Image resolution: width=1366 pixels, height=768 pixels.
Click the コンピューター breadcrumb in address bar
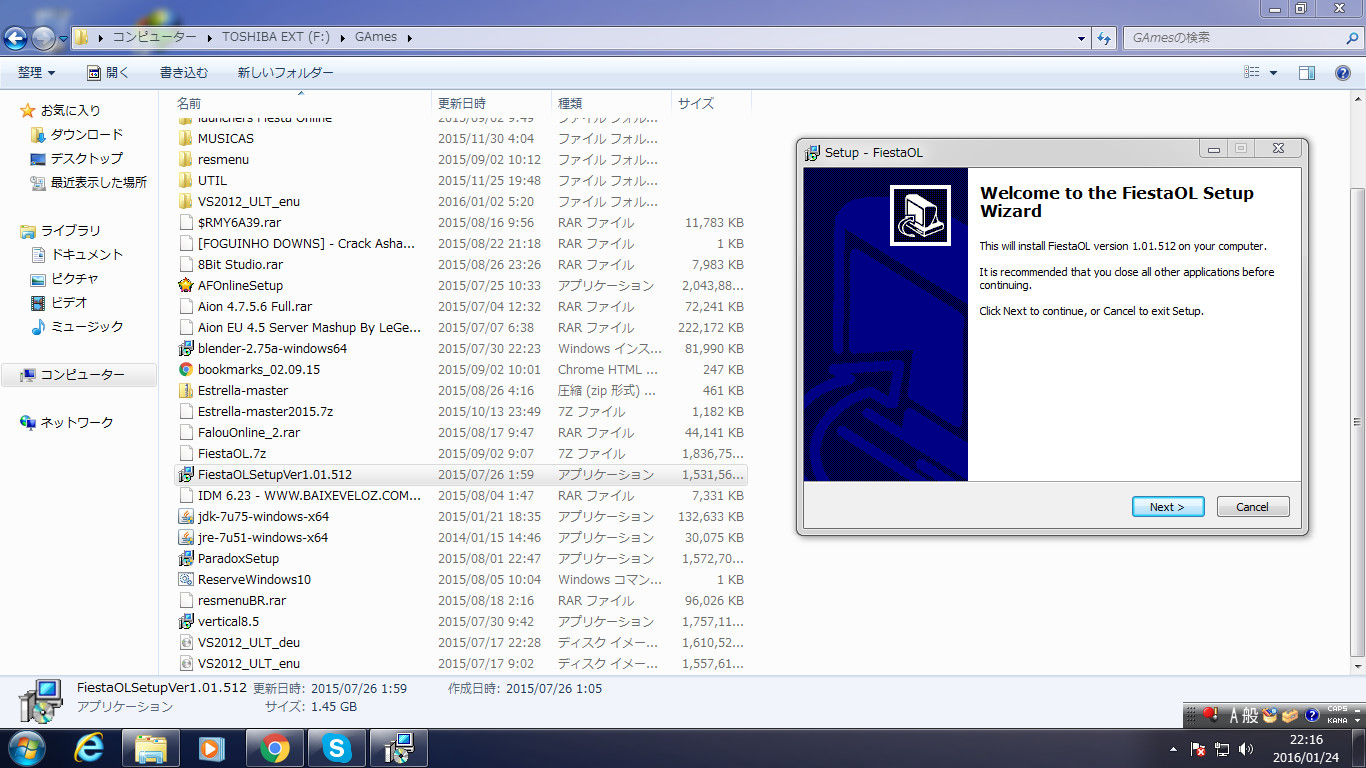click(x=154, y=37)
